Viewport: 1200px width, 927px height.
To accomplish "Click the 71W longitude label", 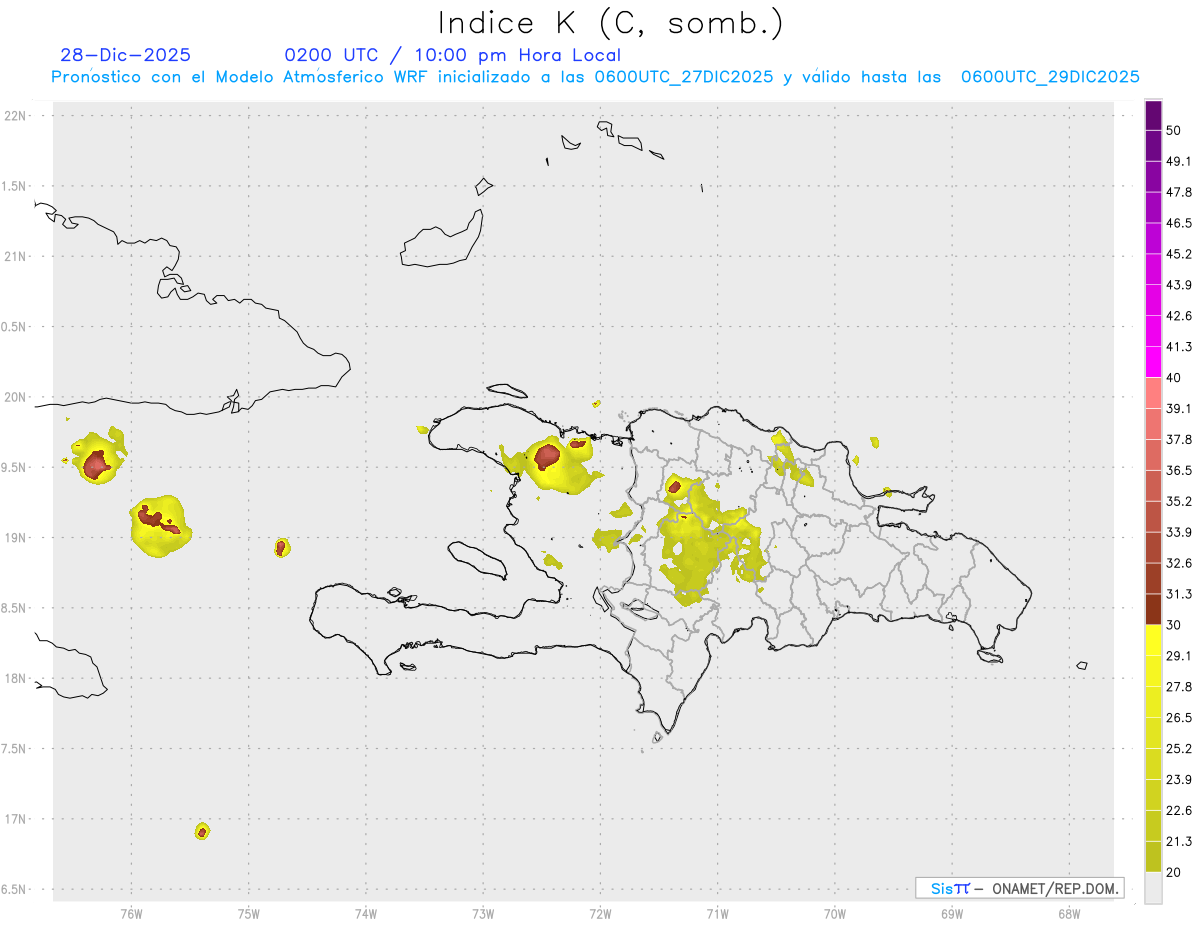I will pyautogui.click(x=717, y=913).
